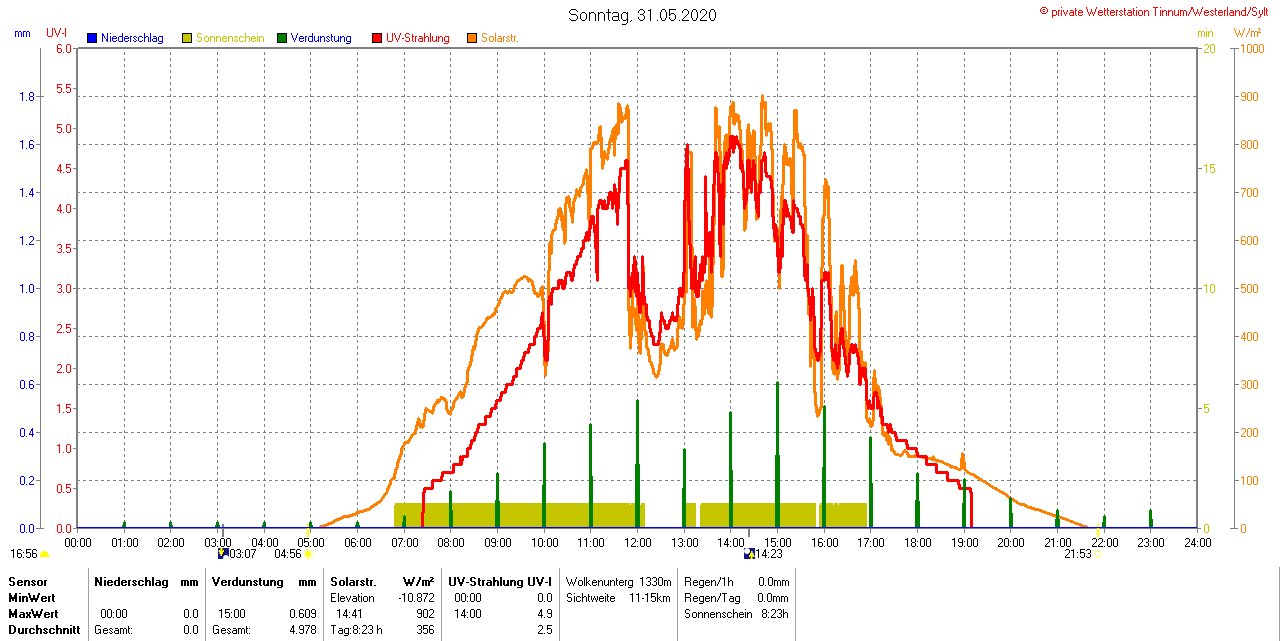Click the UV-Strahlung UV-I header in the table
The width and height of the screenshot is (1280, 641).
point(498,581)
